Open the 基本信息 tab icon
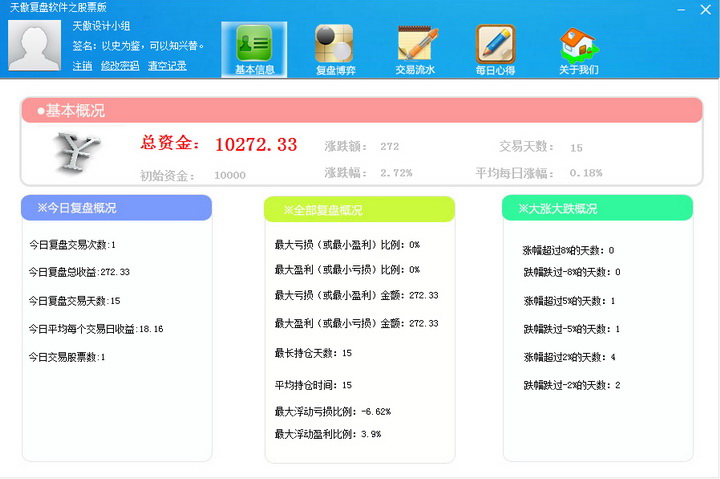The height and width of the screenshot is (479, 720). [254, 43]
